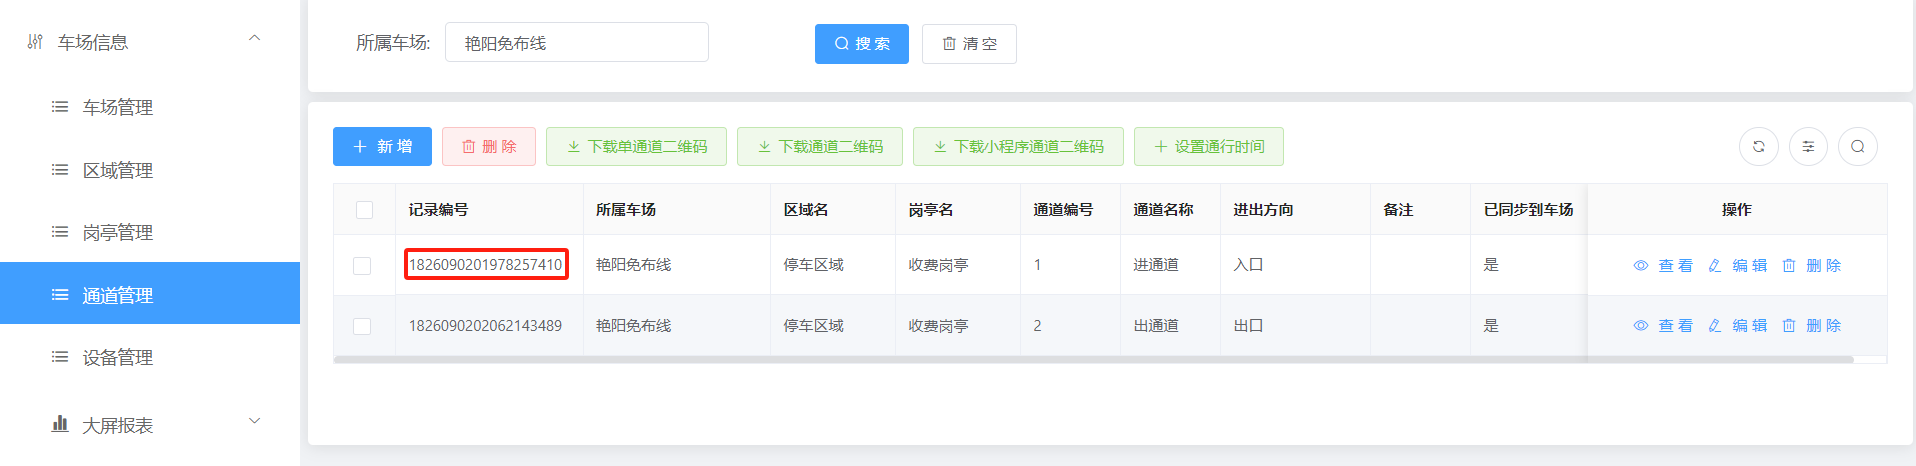Viewport: 1916px width, 466px height.
Task: Click 下载通道二维码 button
Action: tap(820, 146)
